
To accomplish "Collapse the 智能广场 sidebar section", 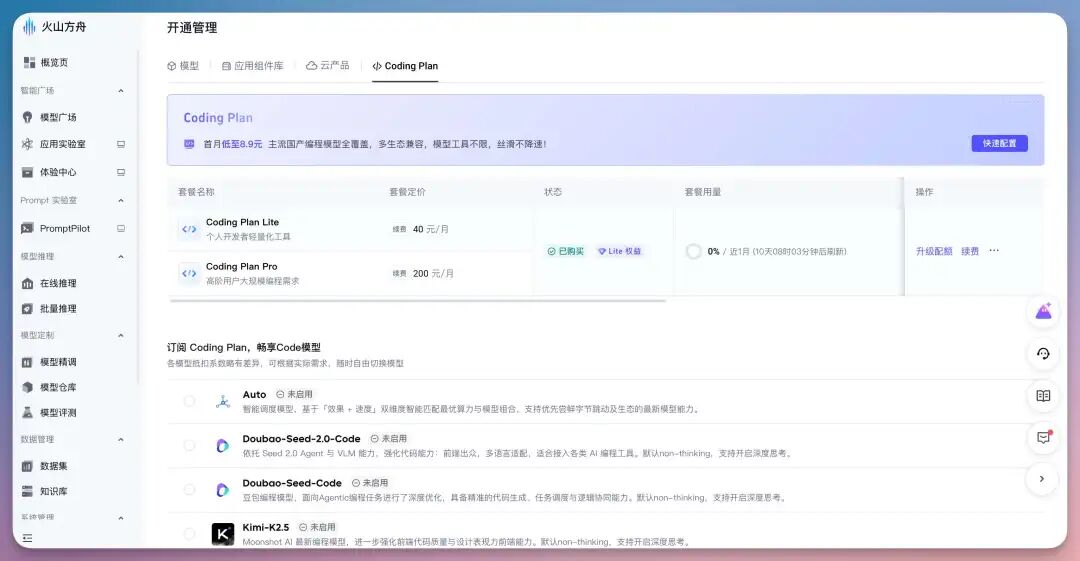I will (121, 90).
